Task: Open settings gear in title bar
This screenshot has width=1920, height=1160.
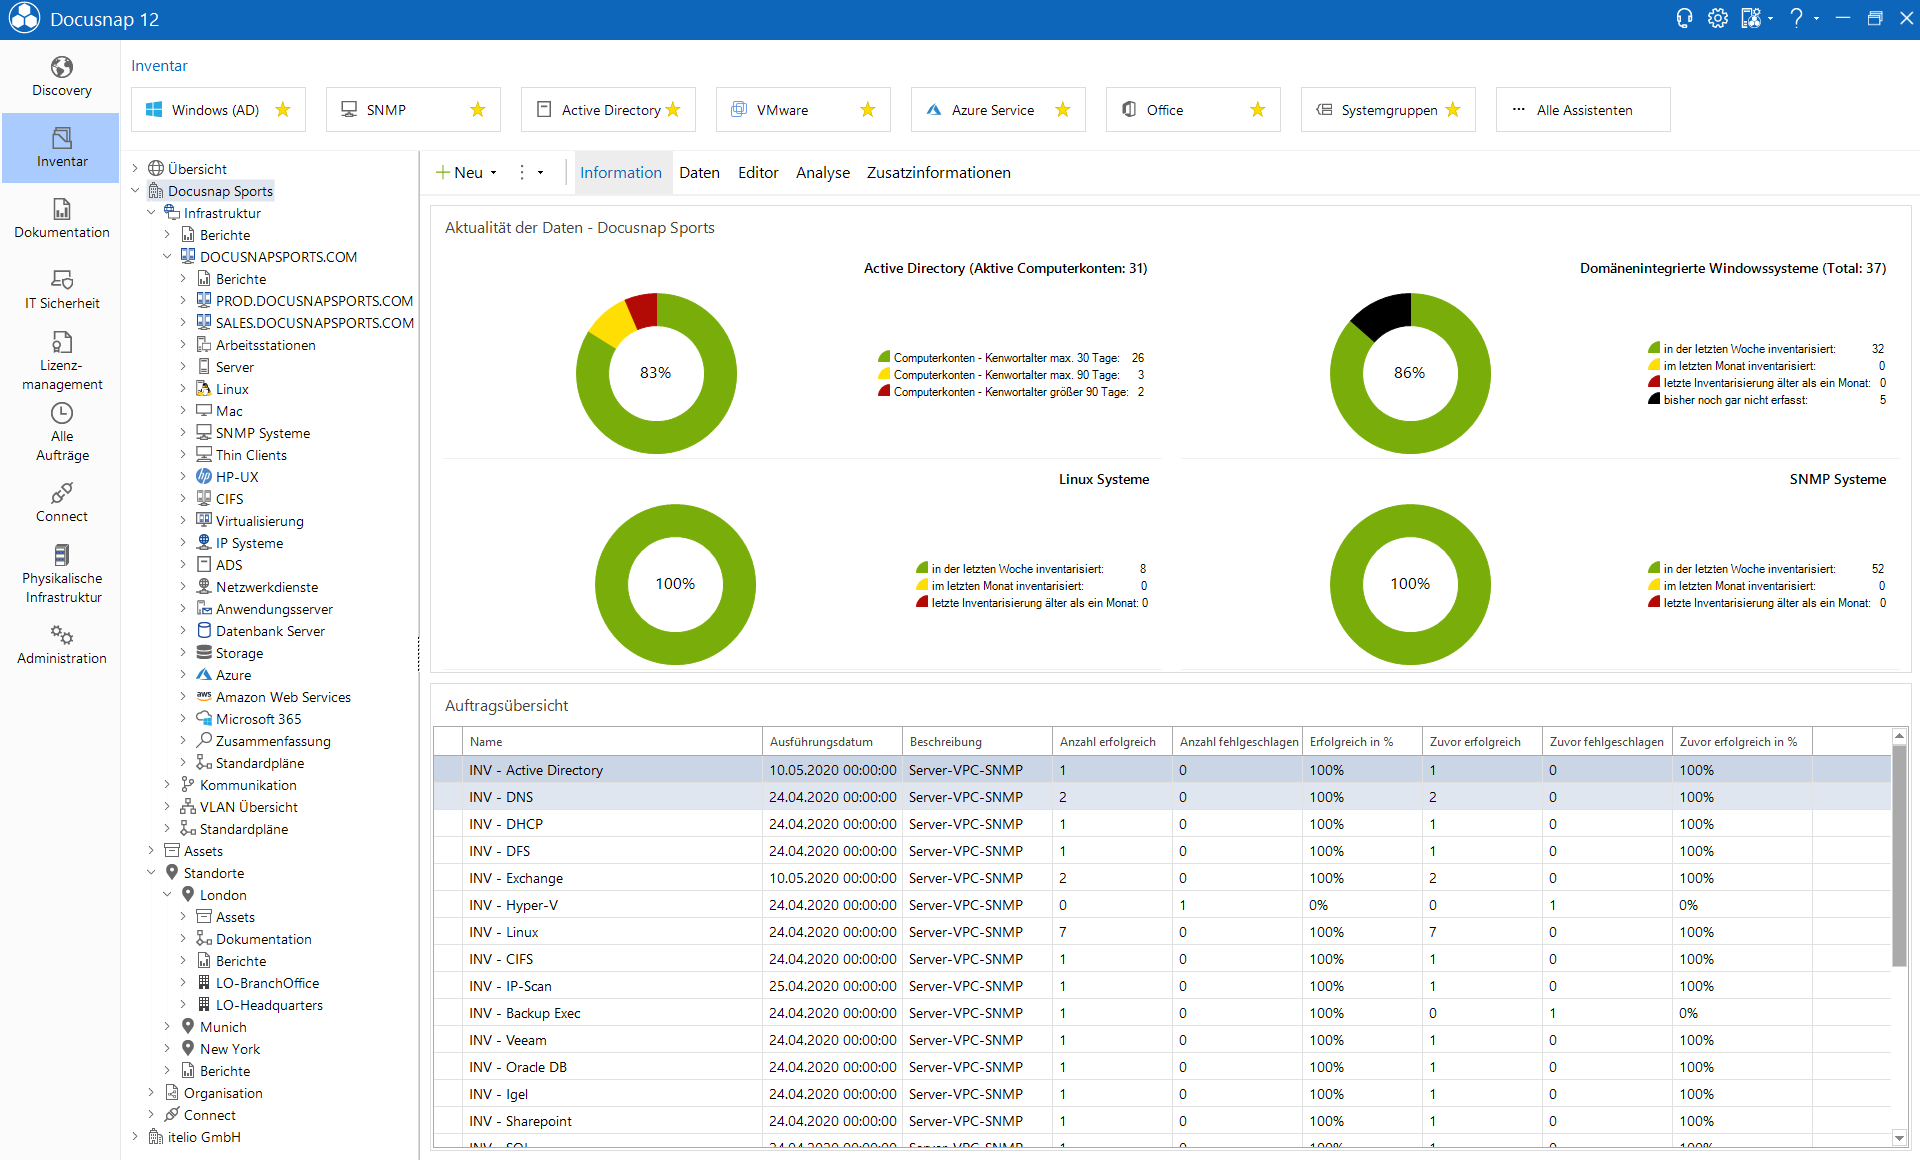Action: pos(1718,19)
